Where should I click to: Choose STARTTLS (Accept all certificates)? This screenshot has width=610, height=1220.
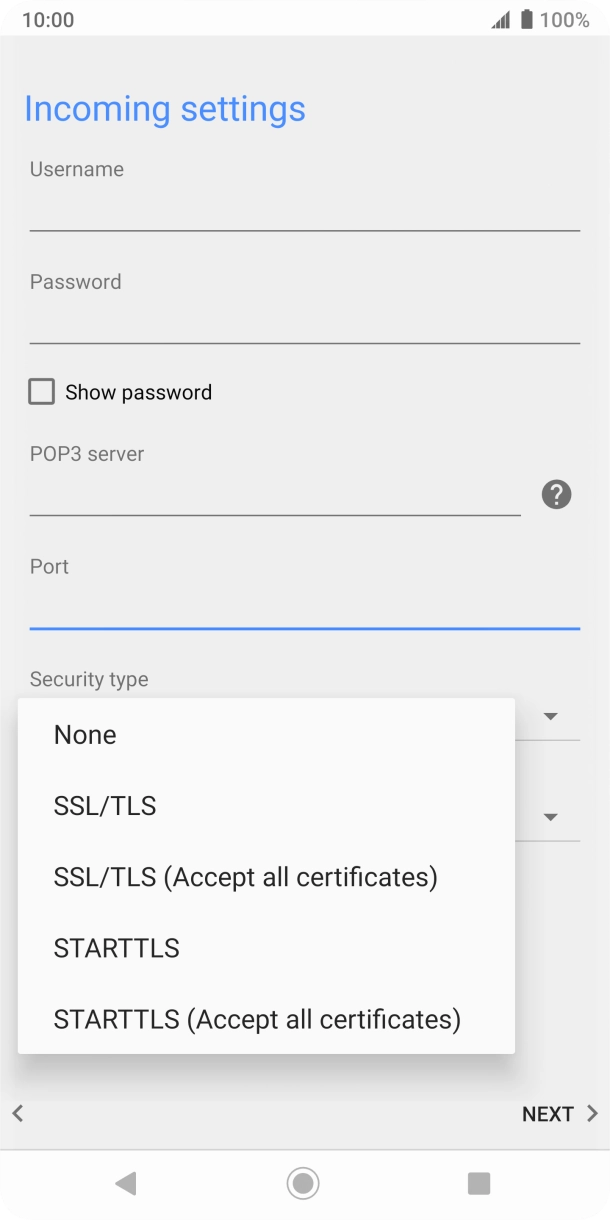pos(257,1019)
